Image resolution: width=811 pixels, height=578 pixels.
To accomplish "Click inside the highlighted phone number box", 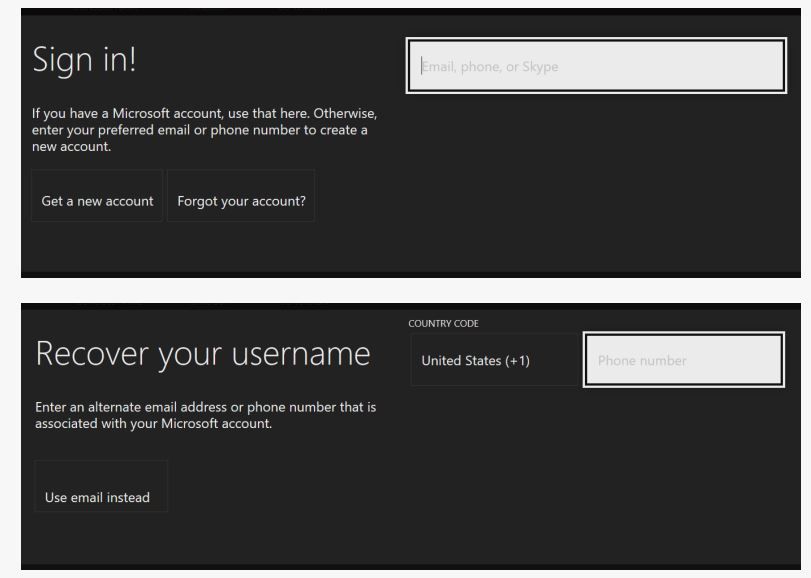I will 683,358.
